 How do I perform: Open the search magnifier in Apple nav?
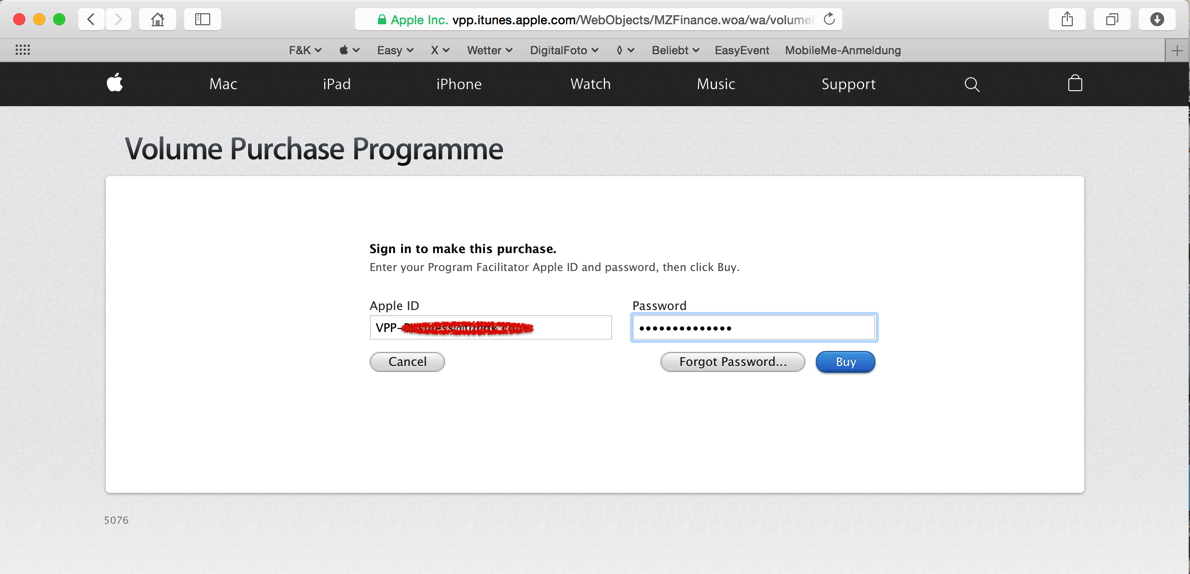tap(971, 84)
